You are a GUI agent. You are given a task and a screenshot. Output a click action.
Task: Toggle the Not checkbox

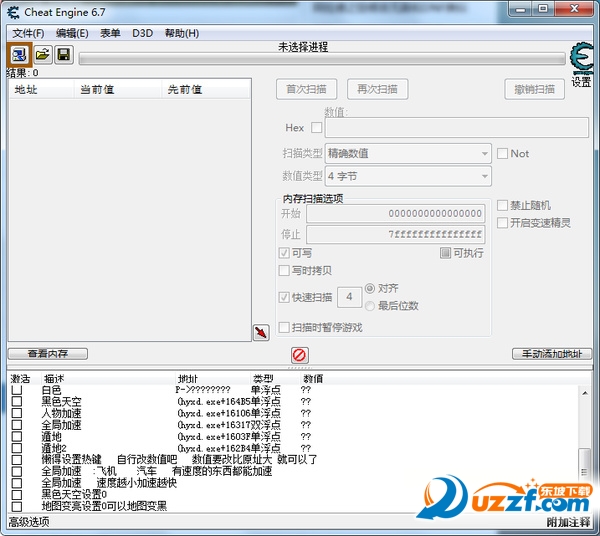coord(502,153)
